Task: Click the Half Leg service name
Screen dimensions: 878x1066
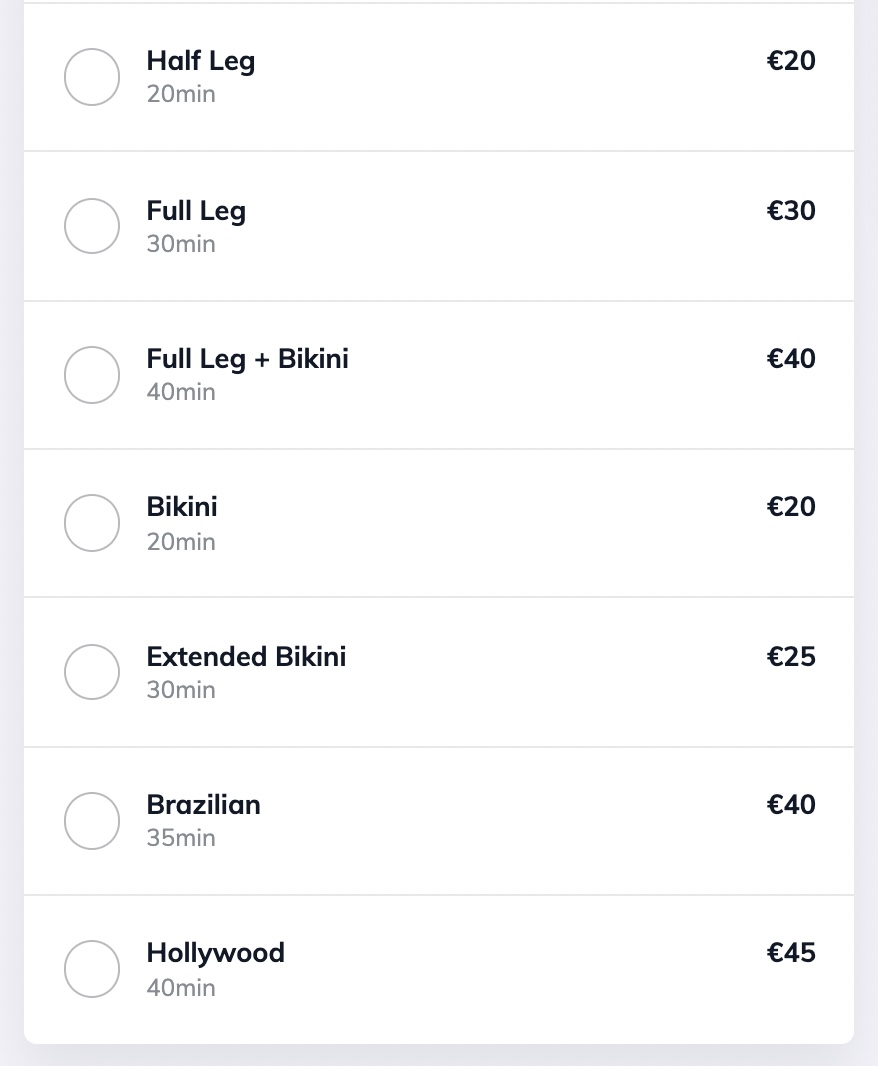Action: pyautogui.click(x=201, y=61)
